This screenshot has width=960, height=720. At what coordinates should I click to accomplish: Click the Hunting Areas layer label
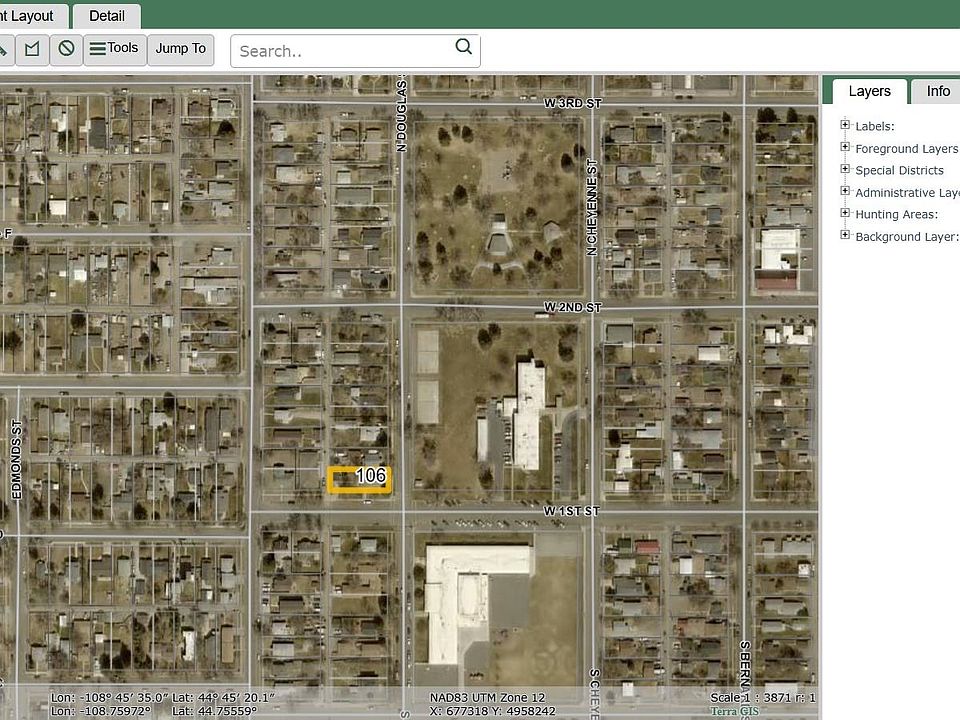coord(896,214)
